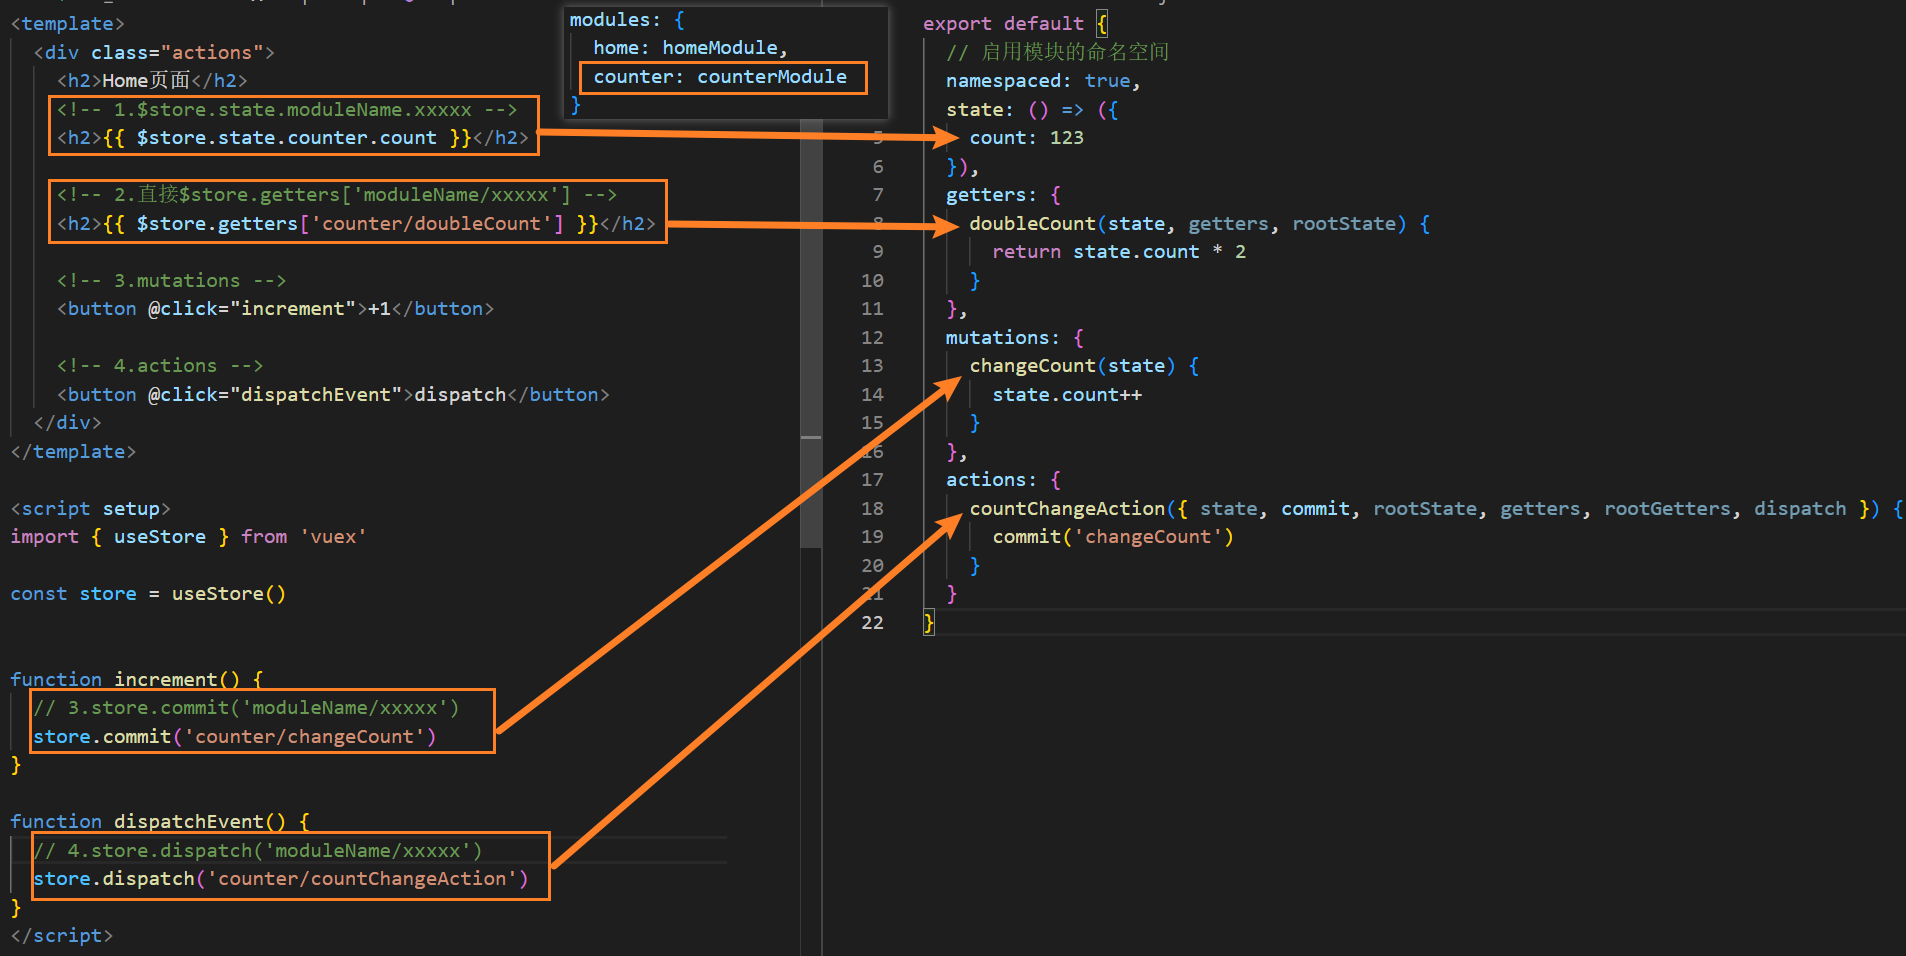Click the 'actions: {' line in the module

point(1003,480)
